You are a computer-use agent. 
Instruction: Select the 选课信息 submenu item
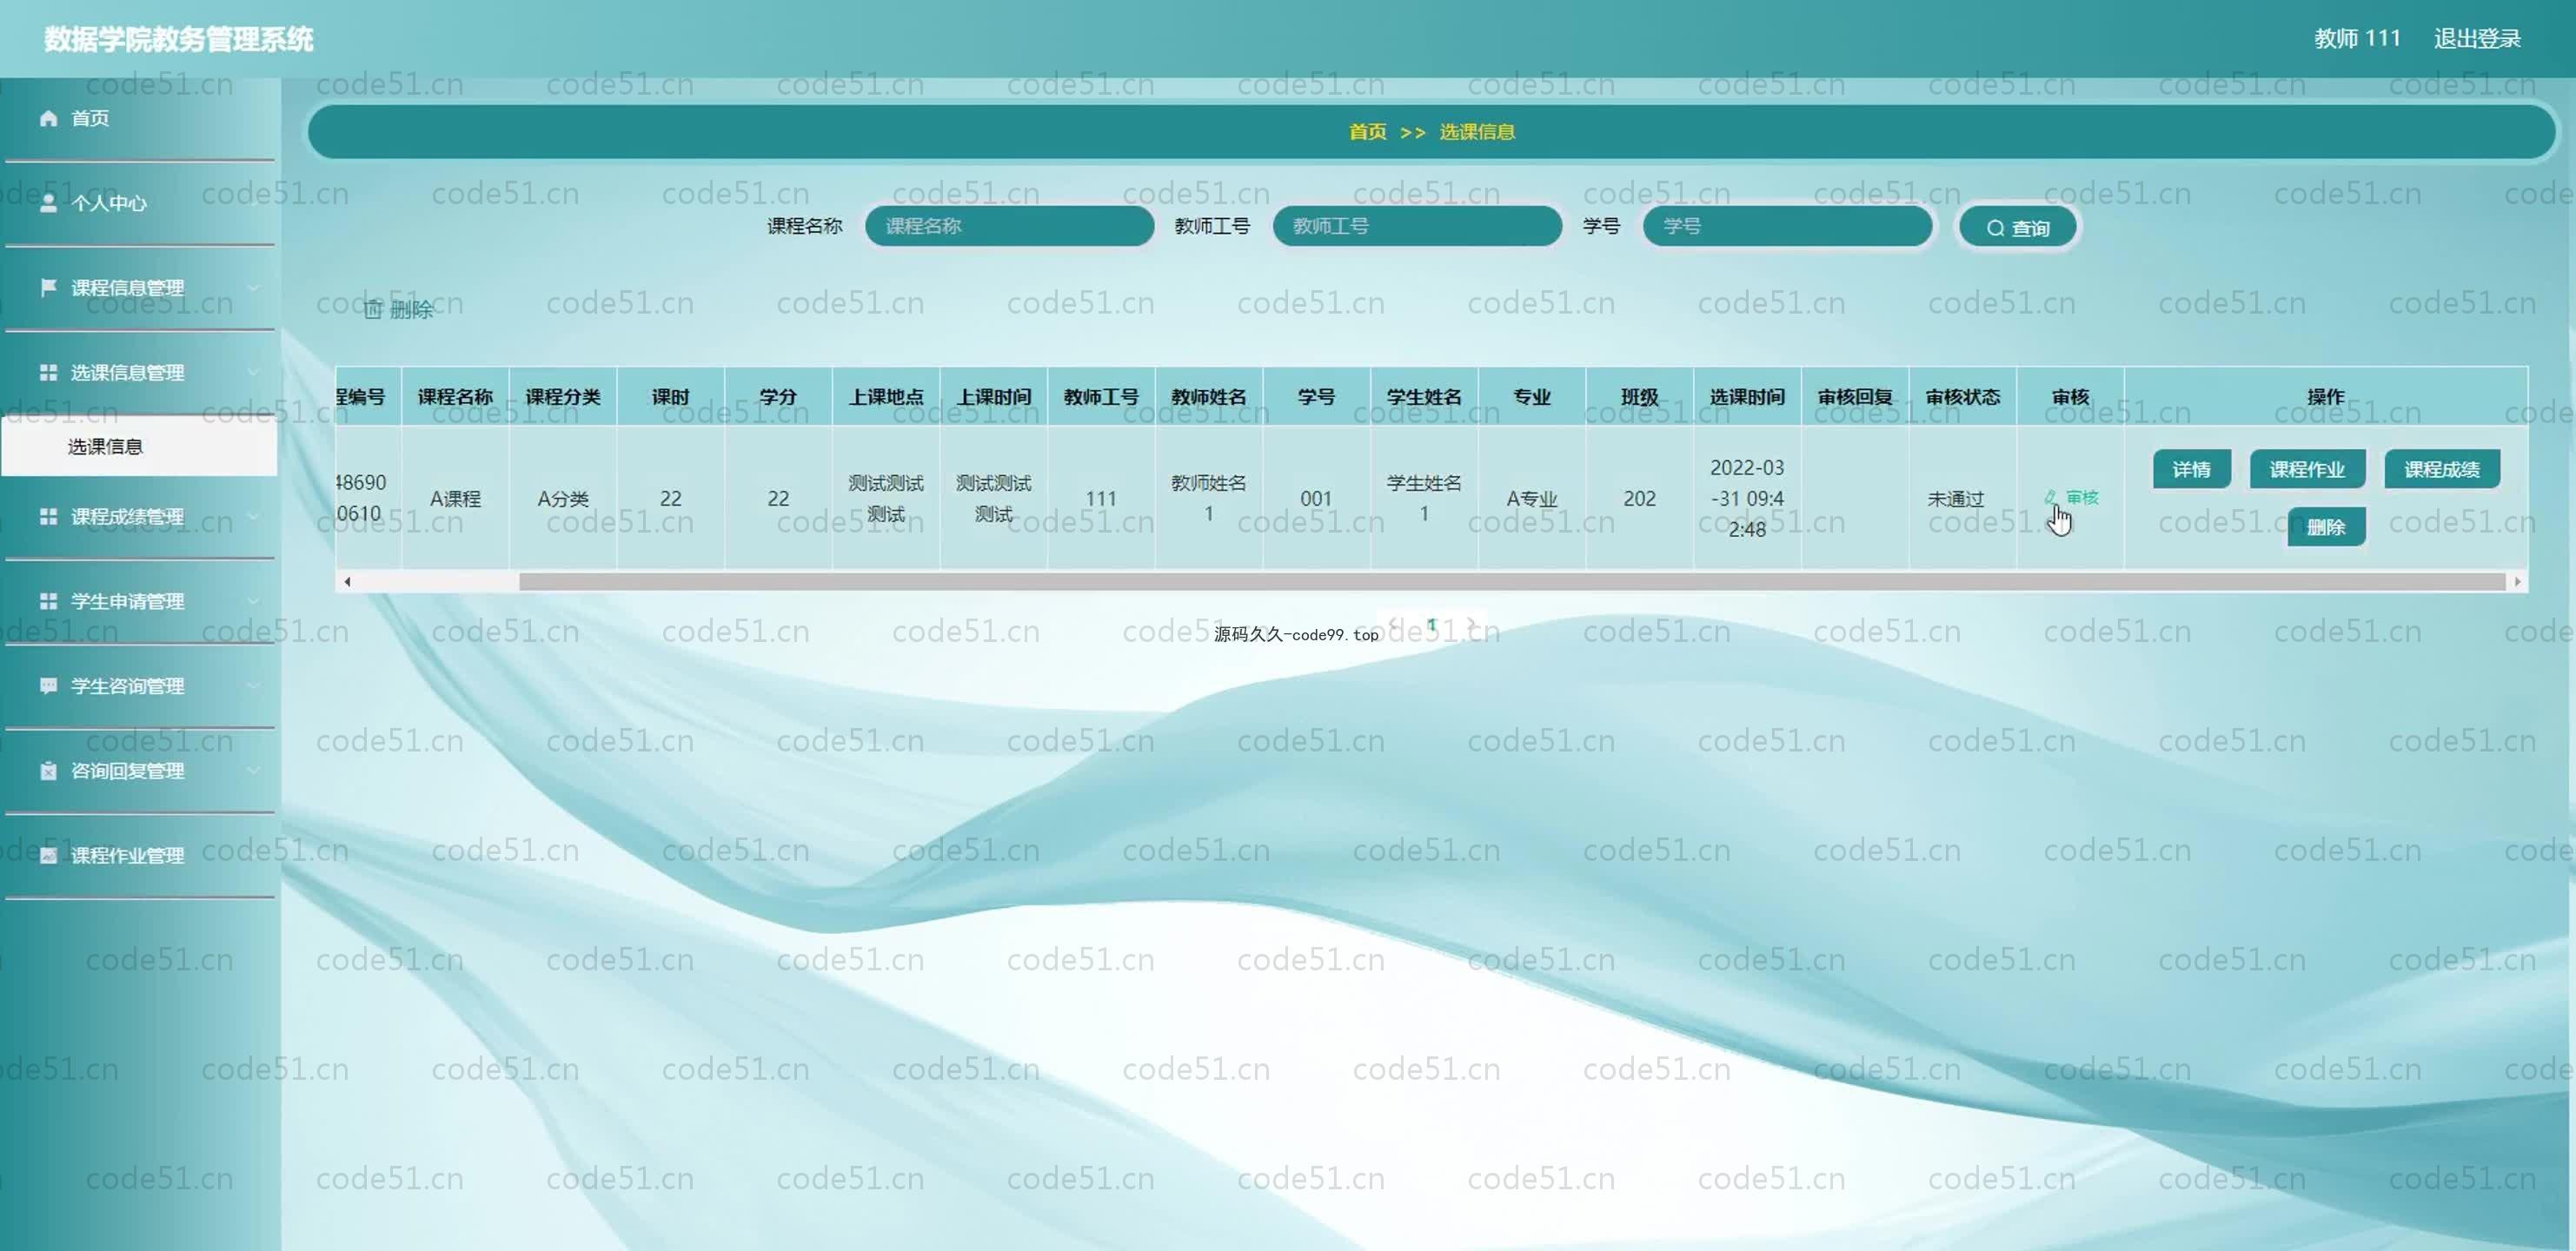(139, 446)
